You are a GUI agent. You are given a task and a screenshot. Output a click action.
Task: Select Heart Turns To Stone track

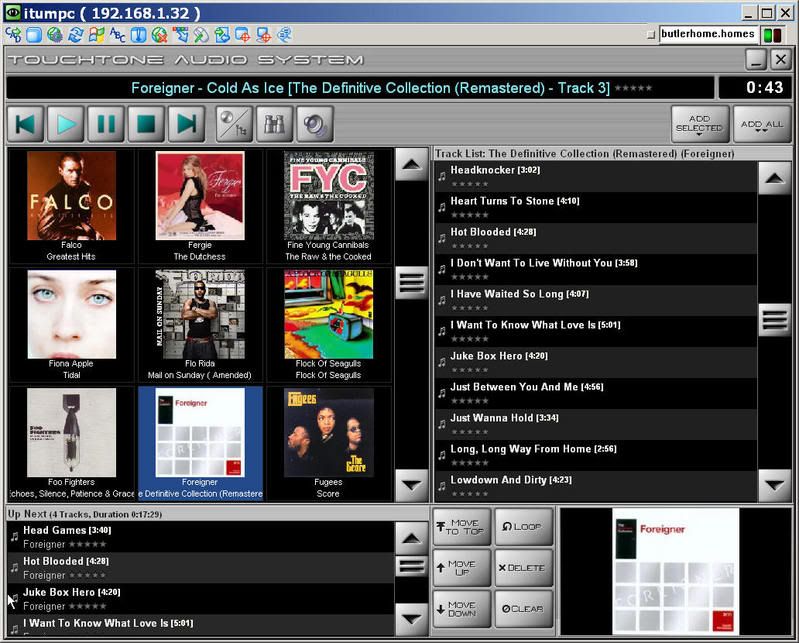[595, 207]
